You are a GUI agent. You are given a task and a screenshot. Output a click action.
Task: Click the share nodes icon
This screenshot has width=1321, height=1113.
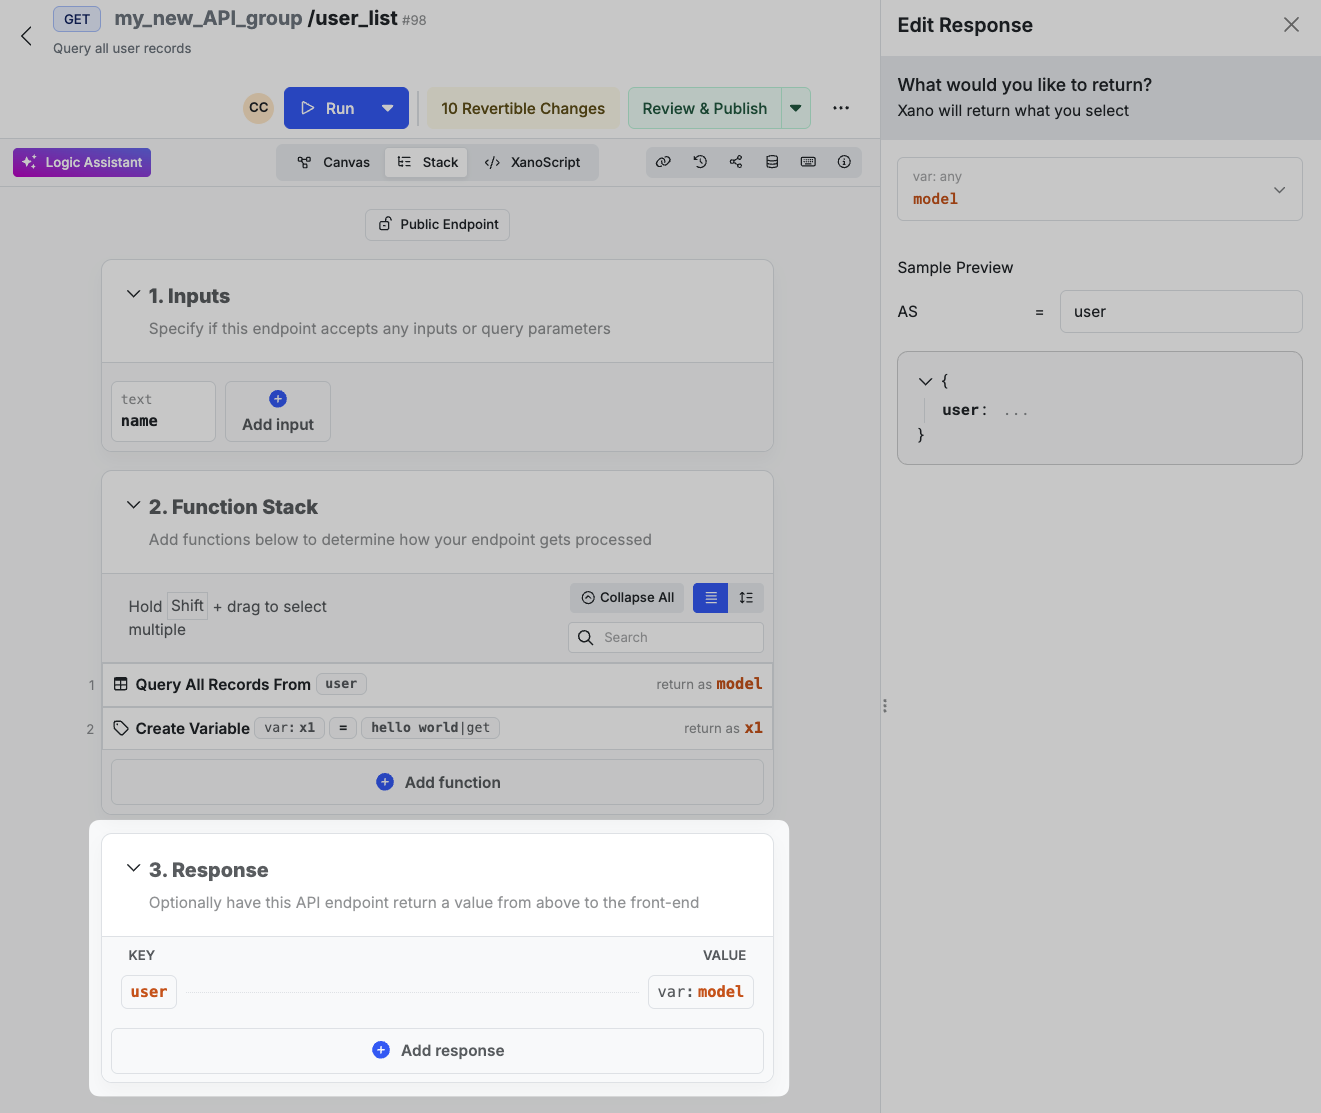coord(736,162)
